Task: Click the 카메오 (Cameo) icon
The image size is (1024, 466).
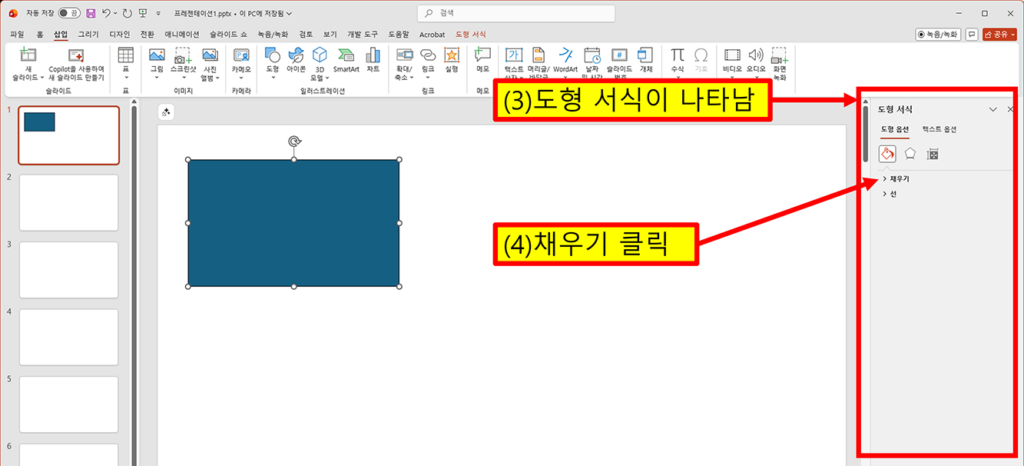Action: click(241, 55)
